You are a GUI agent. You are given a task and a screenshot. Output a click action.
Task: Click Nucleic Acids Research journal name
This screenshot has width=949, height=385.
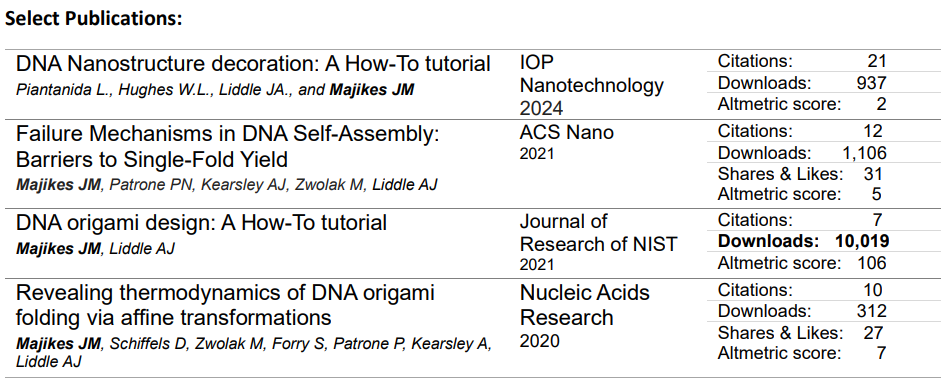click(585, 305)
